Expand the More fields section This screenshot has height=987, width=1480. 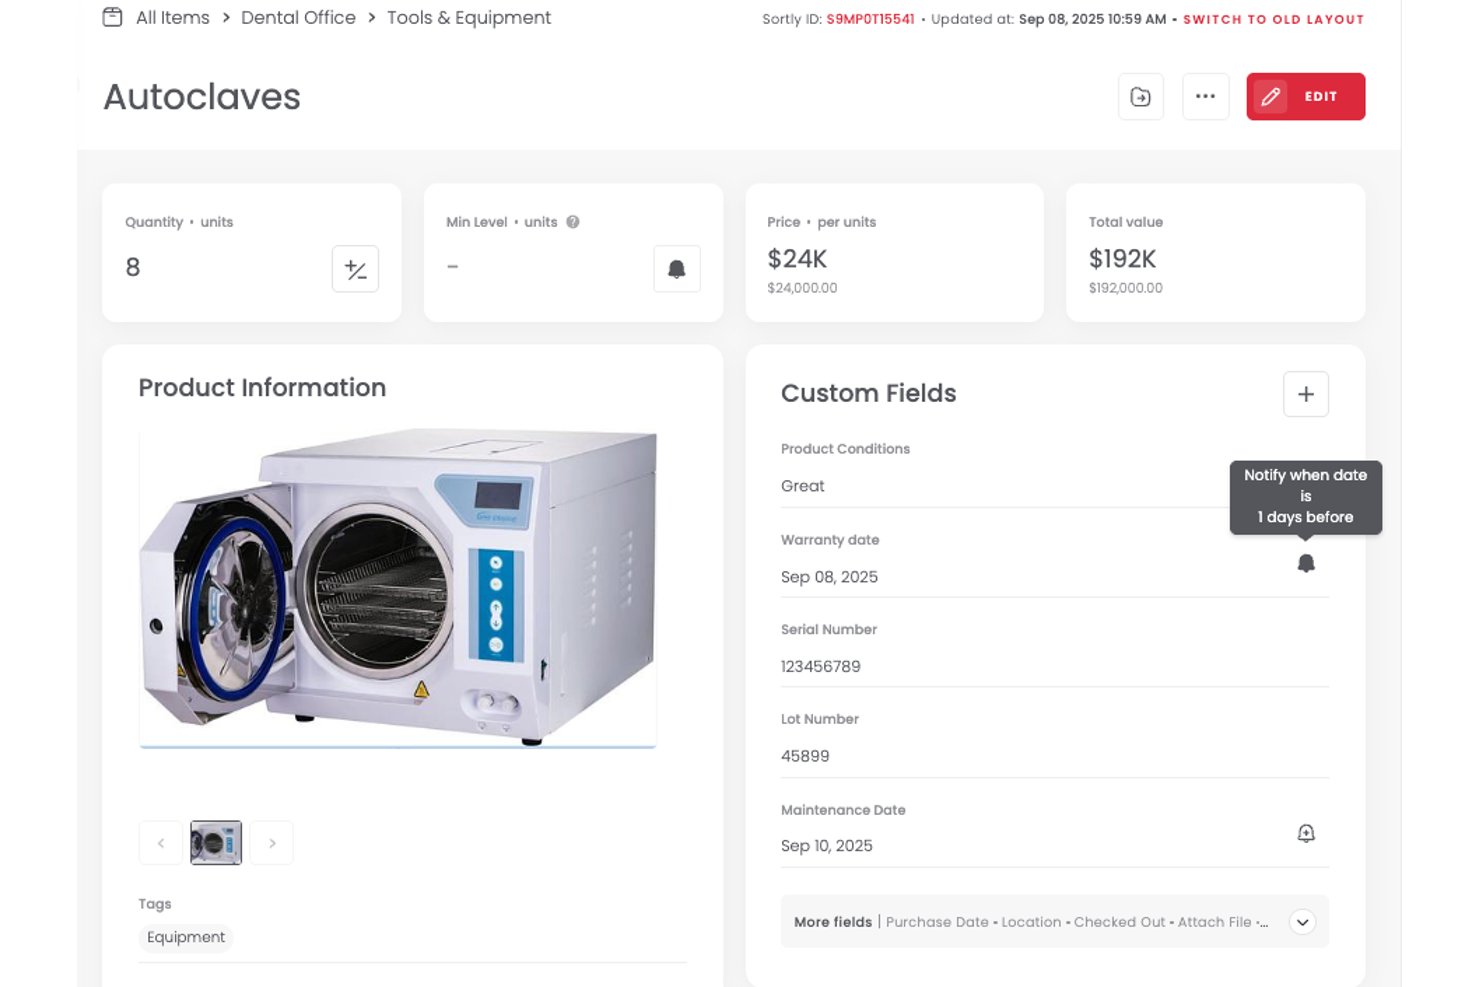pos(1302,922)
